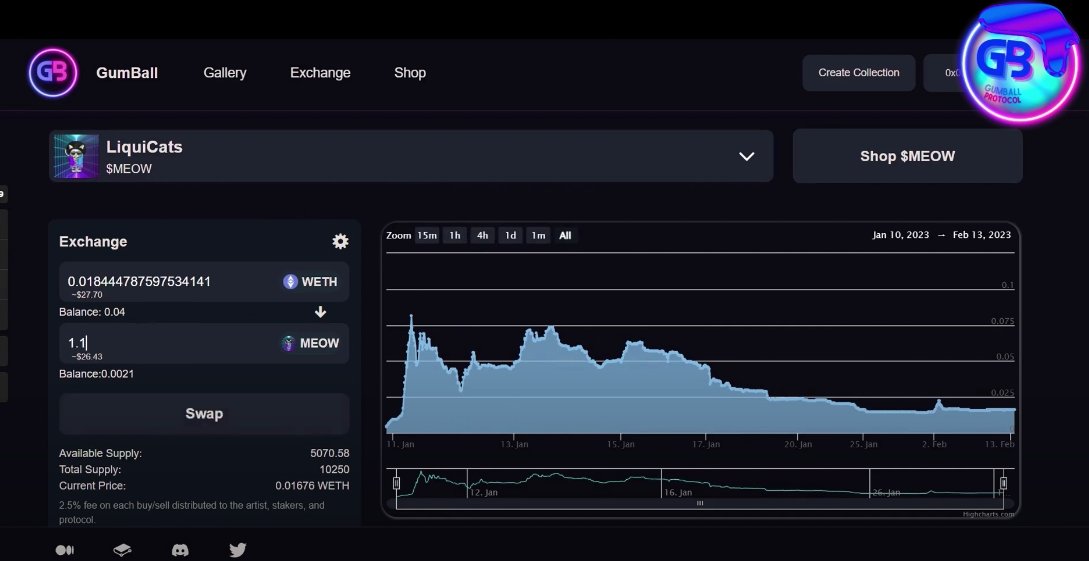Click the ~$26.43 MEOW value estimate
Image resolution: width=1089 pixels, height=561 pixels.
[x=87, y=357]
